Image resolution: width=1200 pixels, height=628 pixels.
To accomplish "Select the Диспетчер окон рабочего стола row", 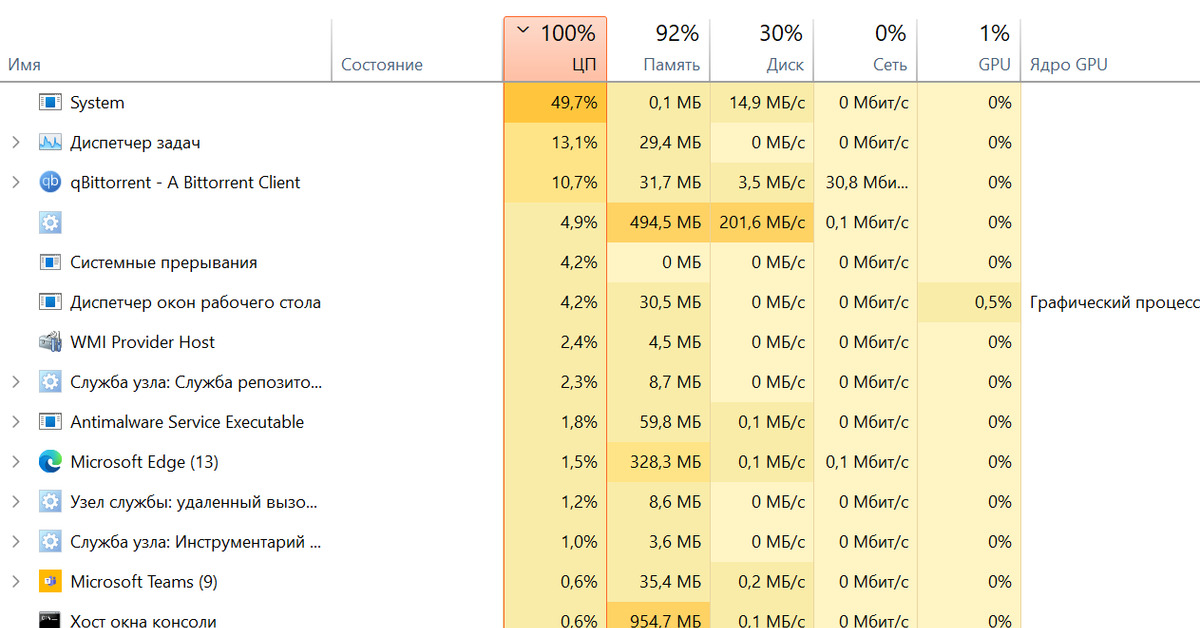I will pos(195,302).
